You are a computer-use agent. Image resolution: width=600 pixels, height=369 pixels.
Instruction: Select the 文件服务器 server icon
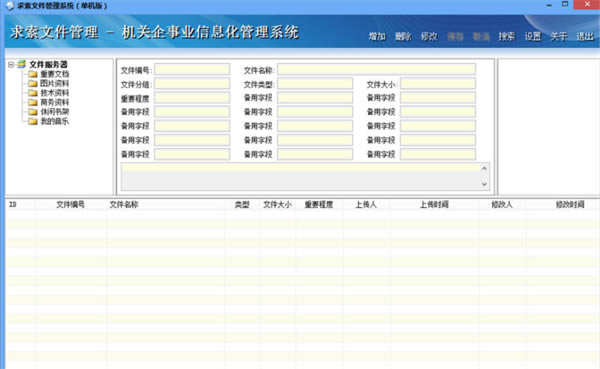[22, 64]
